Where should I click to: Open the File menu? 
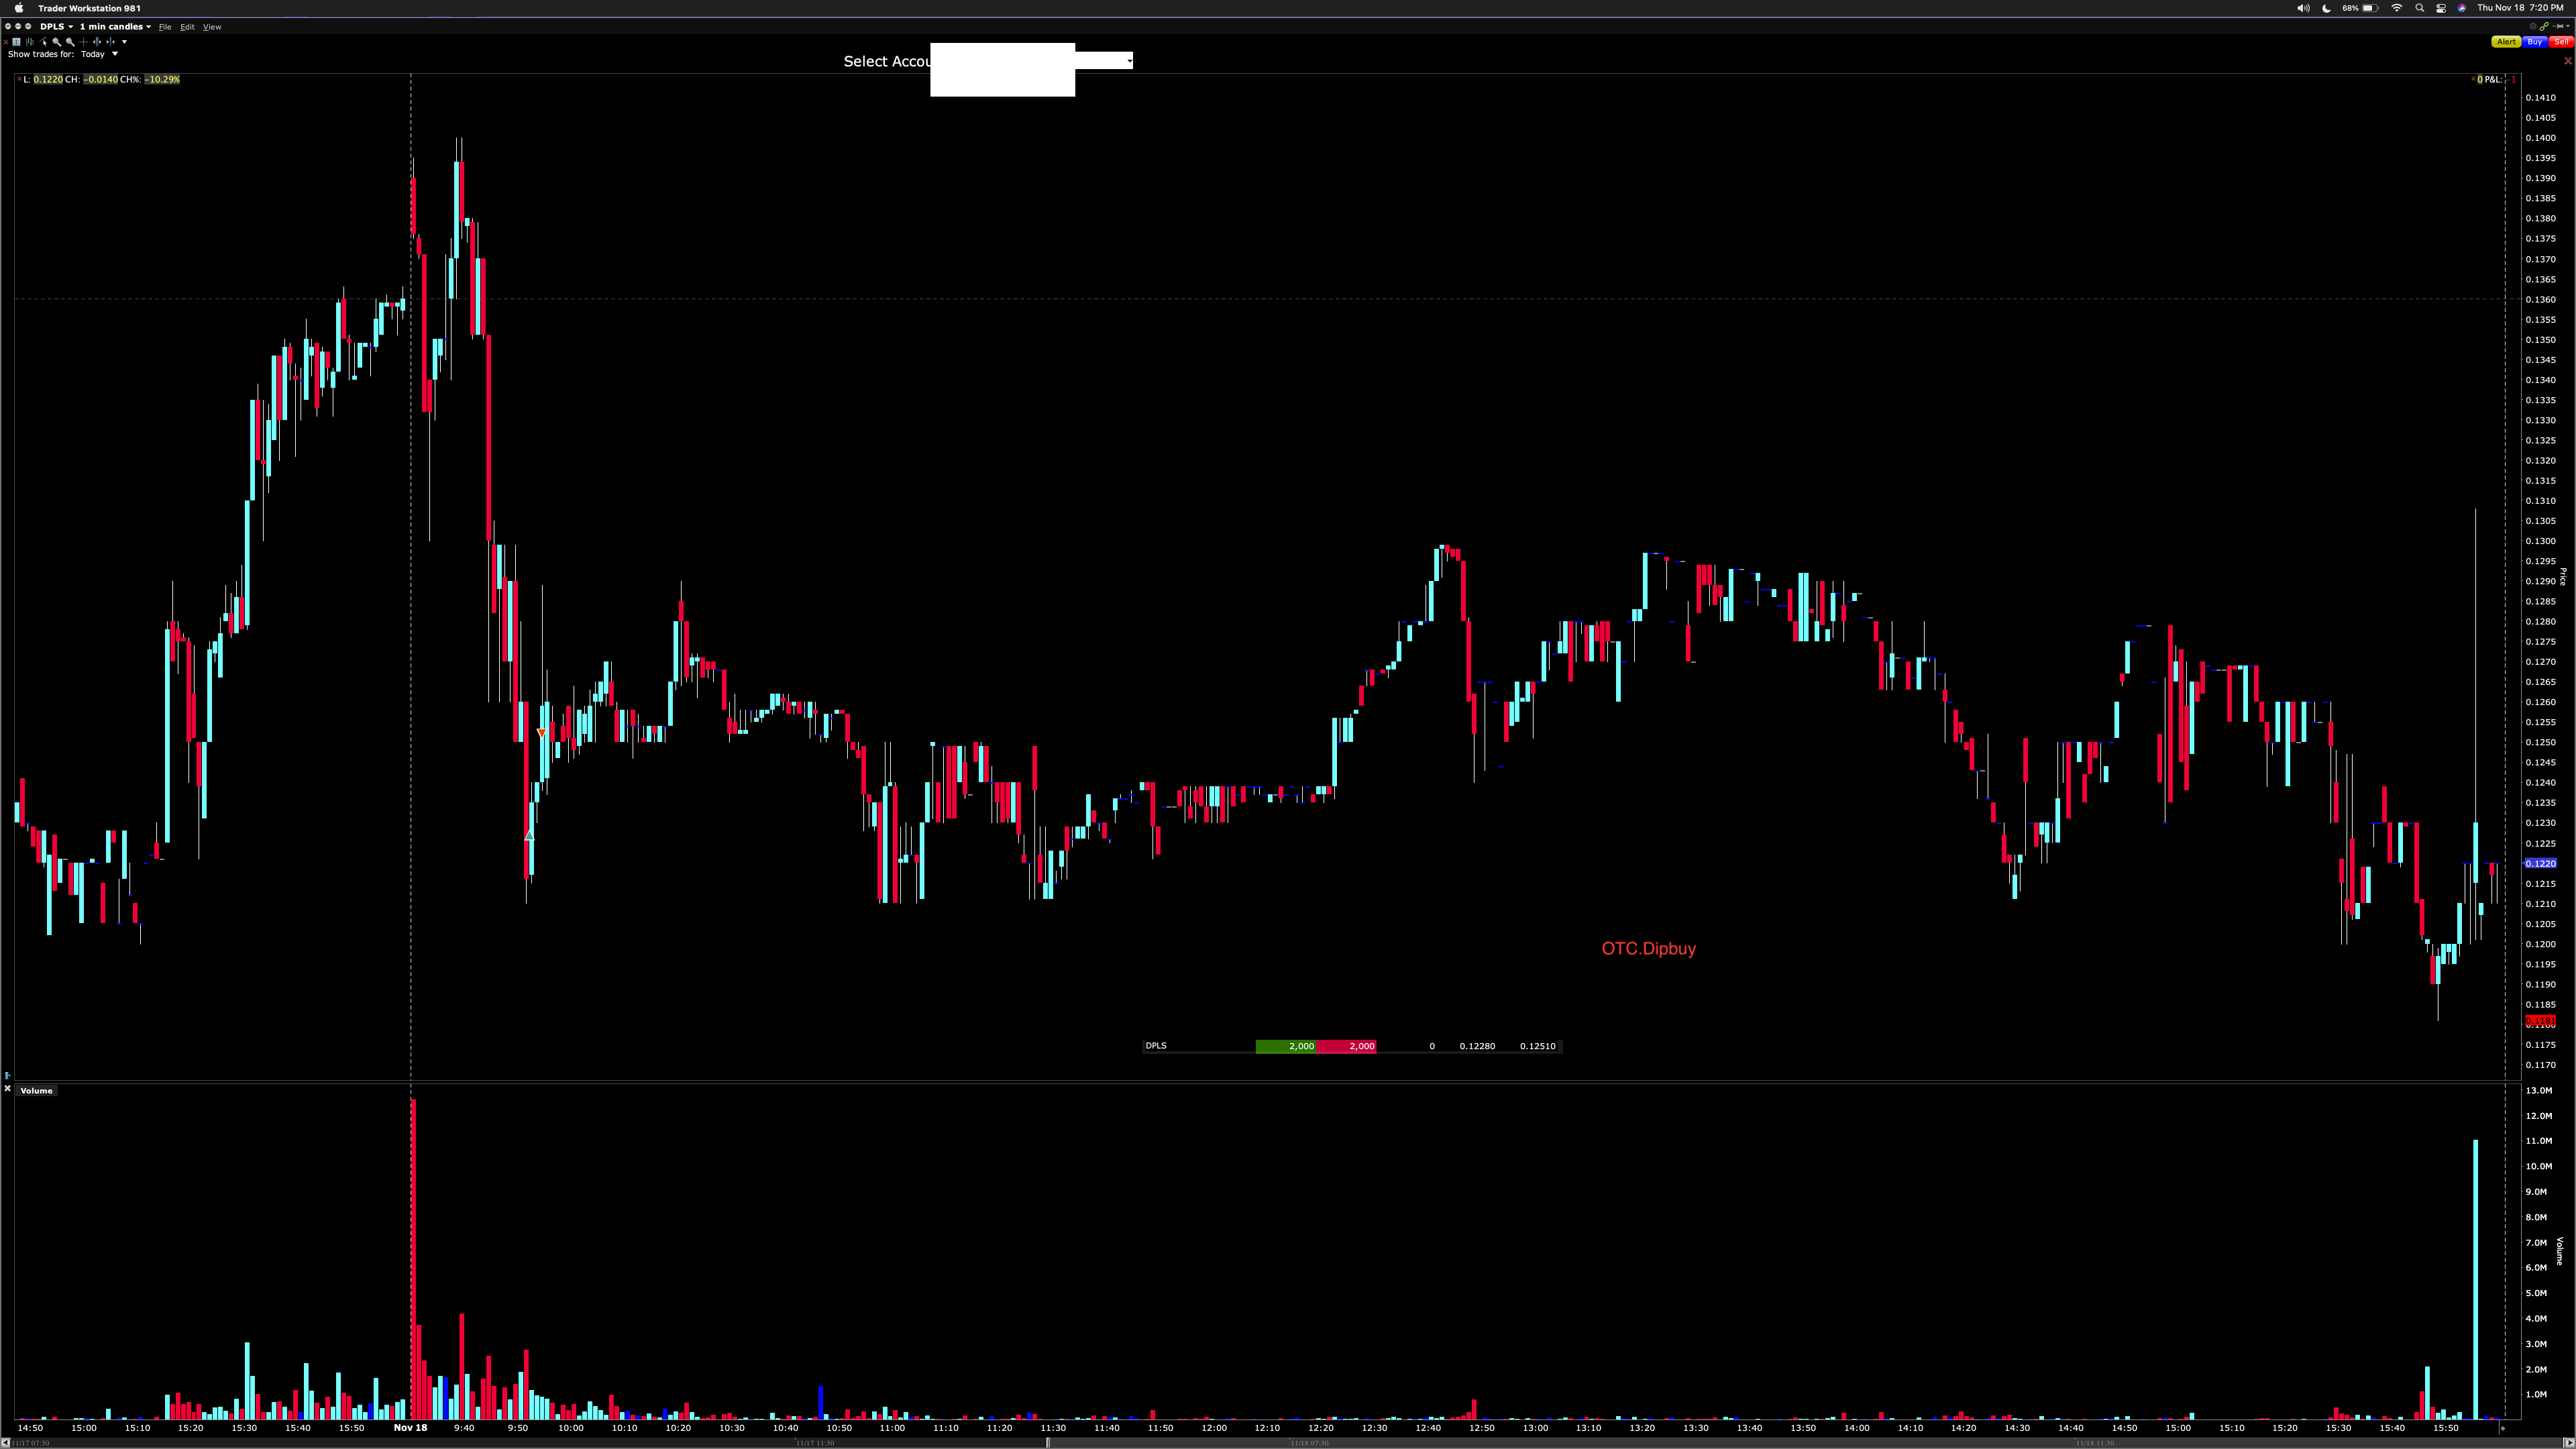165,27
